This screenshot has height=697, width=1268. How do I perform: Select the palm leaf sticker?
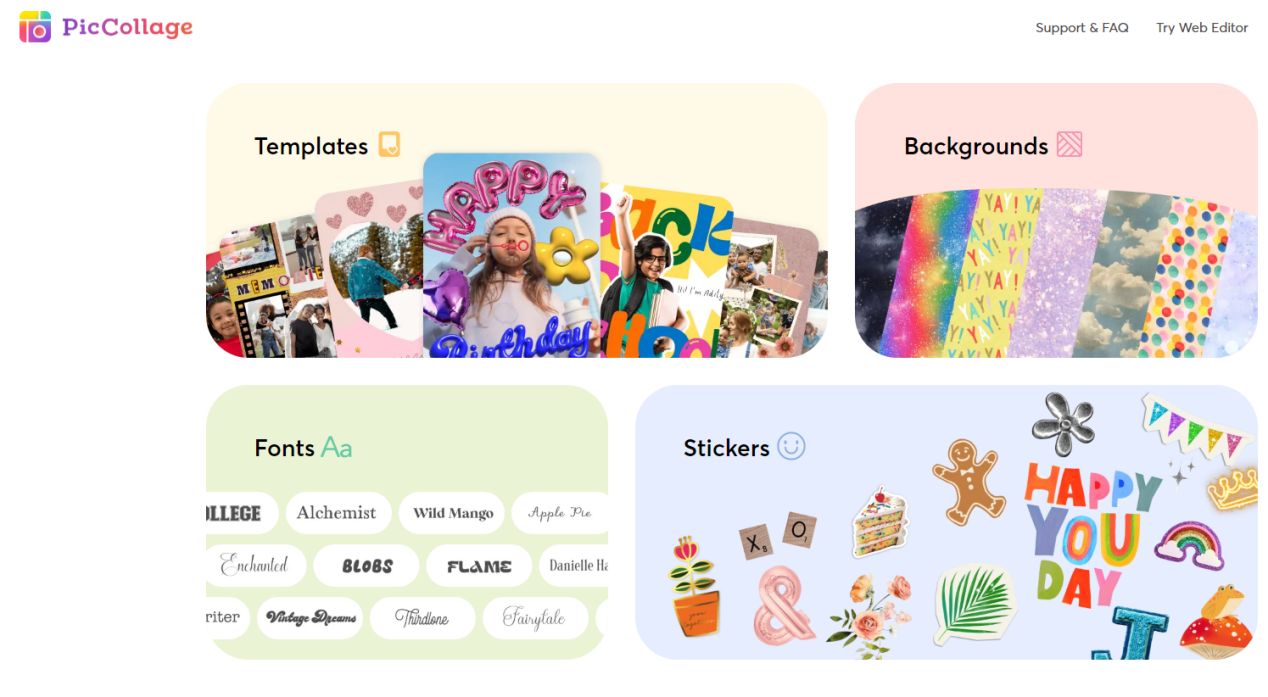(974, 603)
